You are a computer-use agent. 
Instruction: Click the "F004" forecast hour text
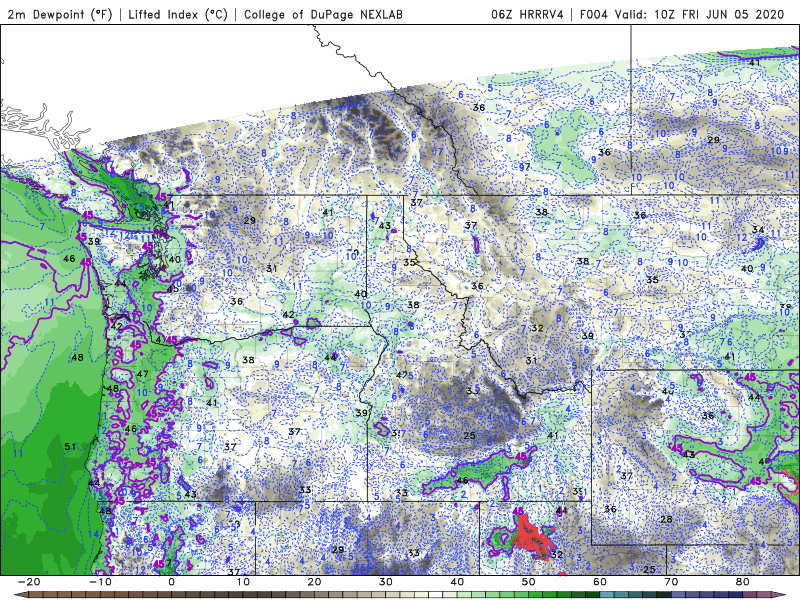click(594, 14)
